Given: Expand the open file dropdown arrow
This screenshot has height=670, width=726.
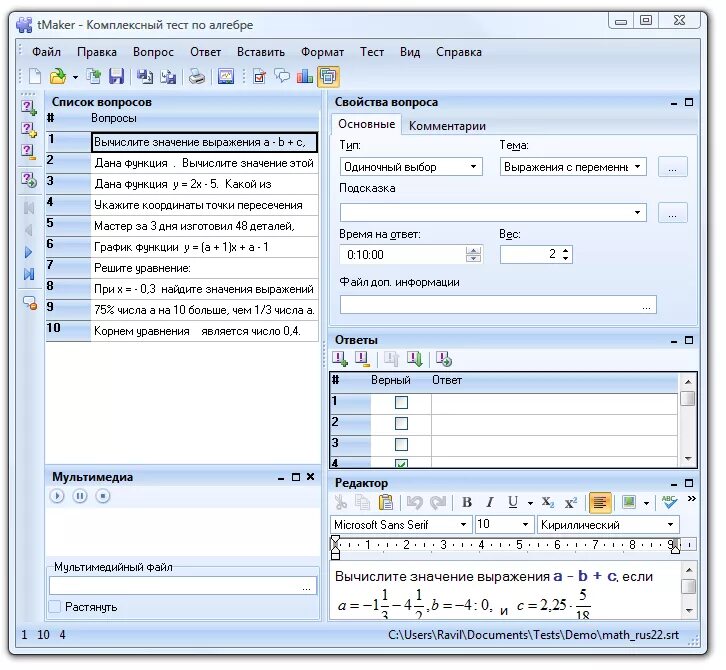Looking at the screenshot, I should (x=75, y=77).
